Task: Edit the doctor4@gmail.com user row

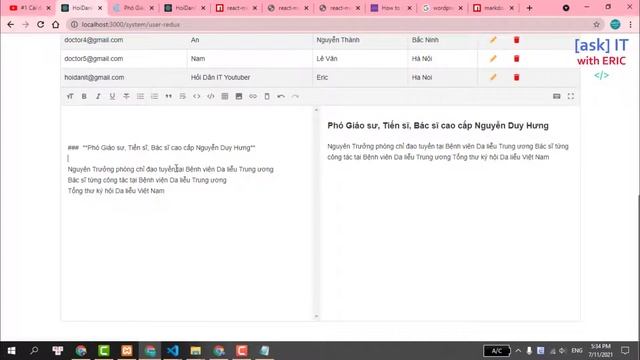Action: tap(493, 40)
